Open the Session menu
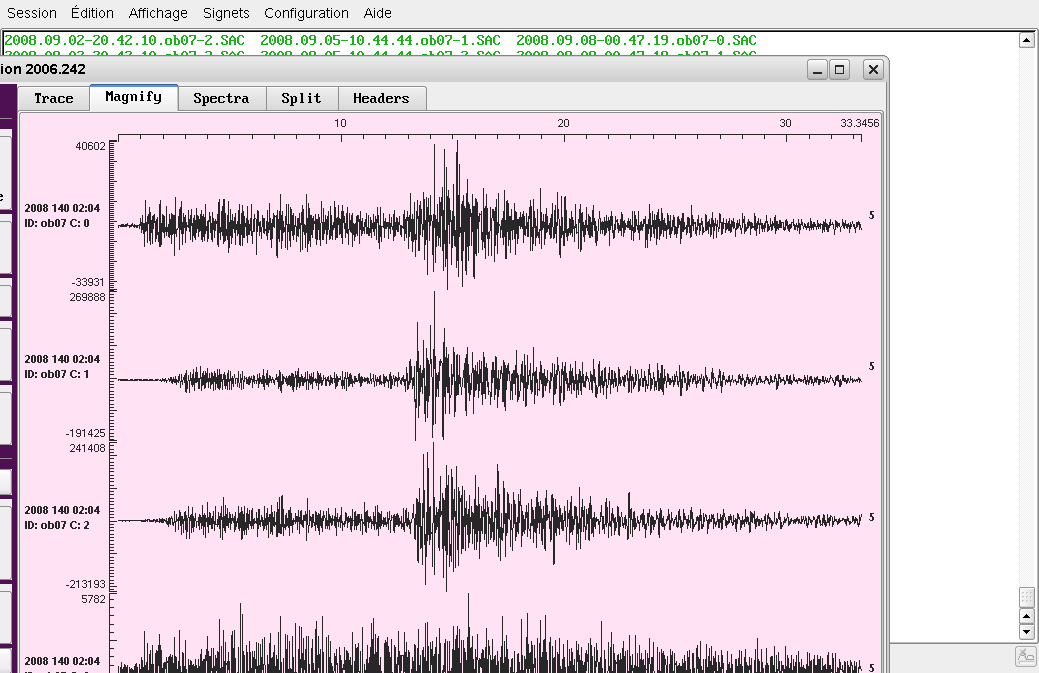1039x673 pixels. pos(32,13)
